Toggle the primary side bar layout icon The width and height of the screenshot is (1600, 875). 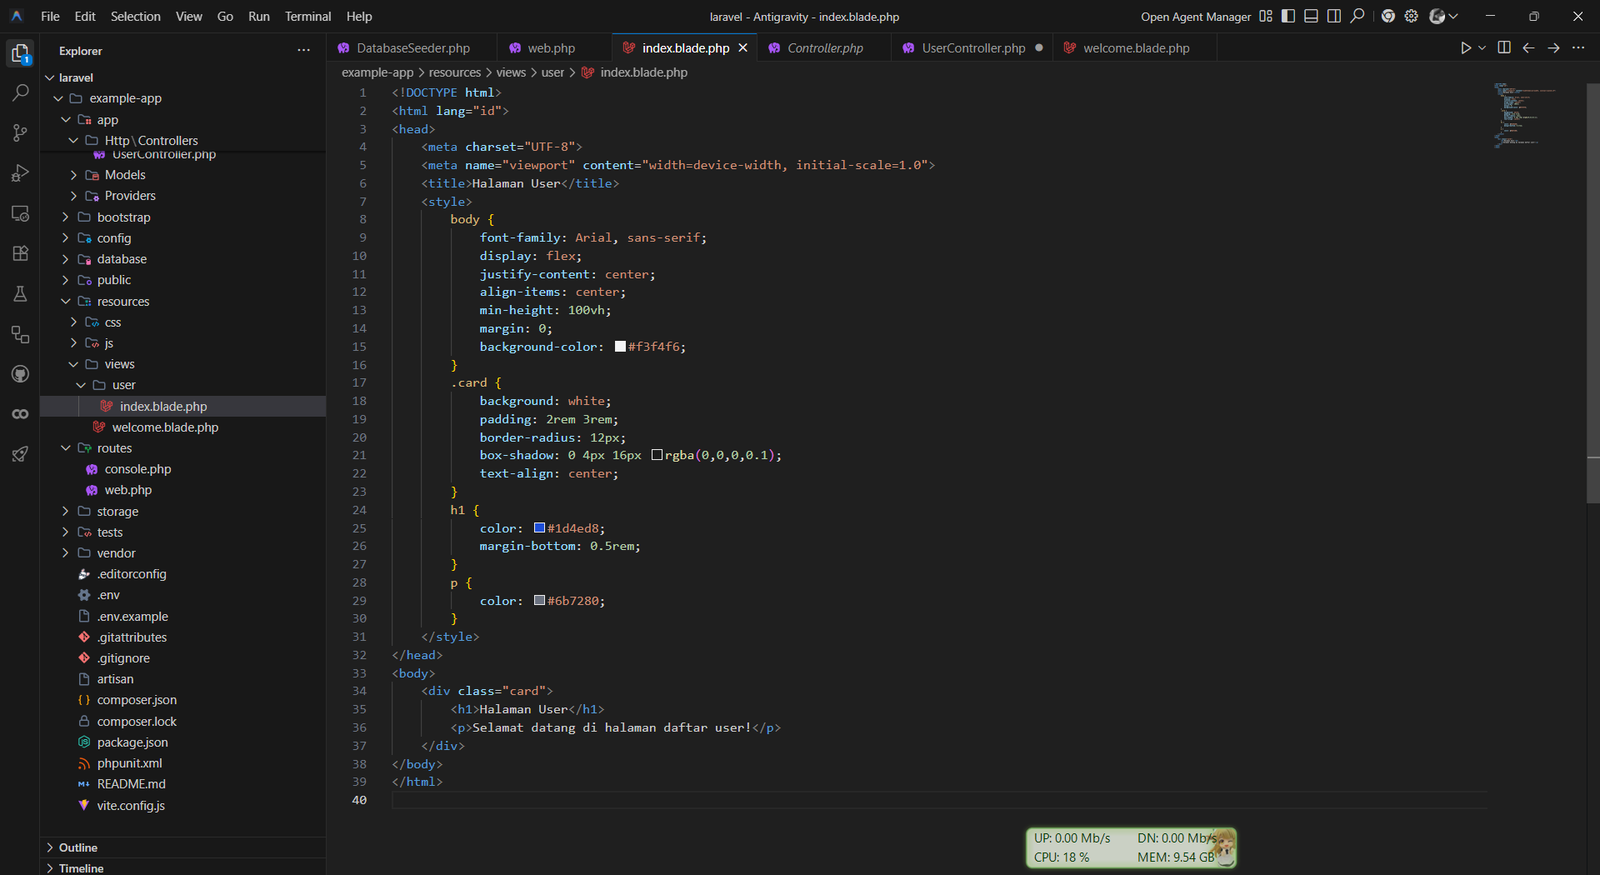click(x=1288, y=16)
